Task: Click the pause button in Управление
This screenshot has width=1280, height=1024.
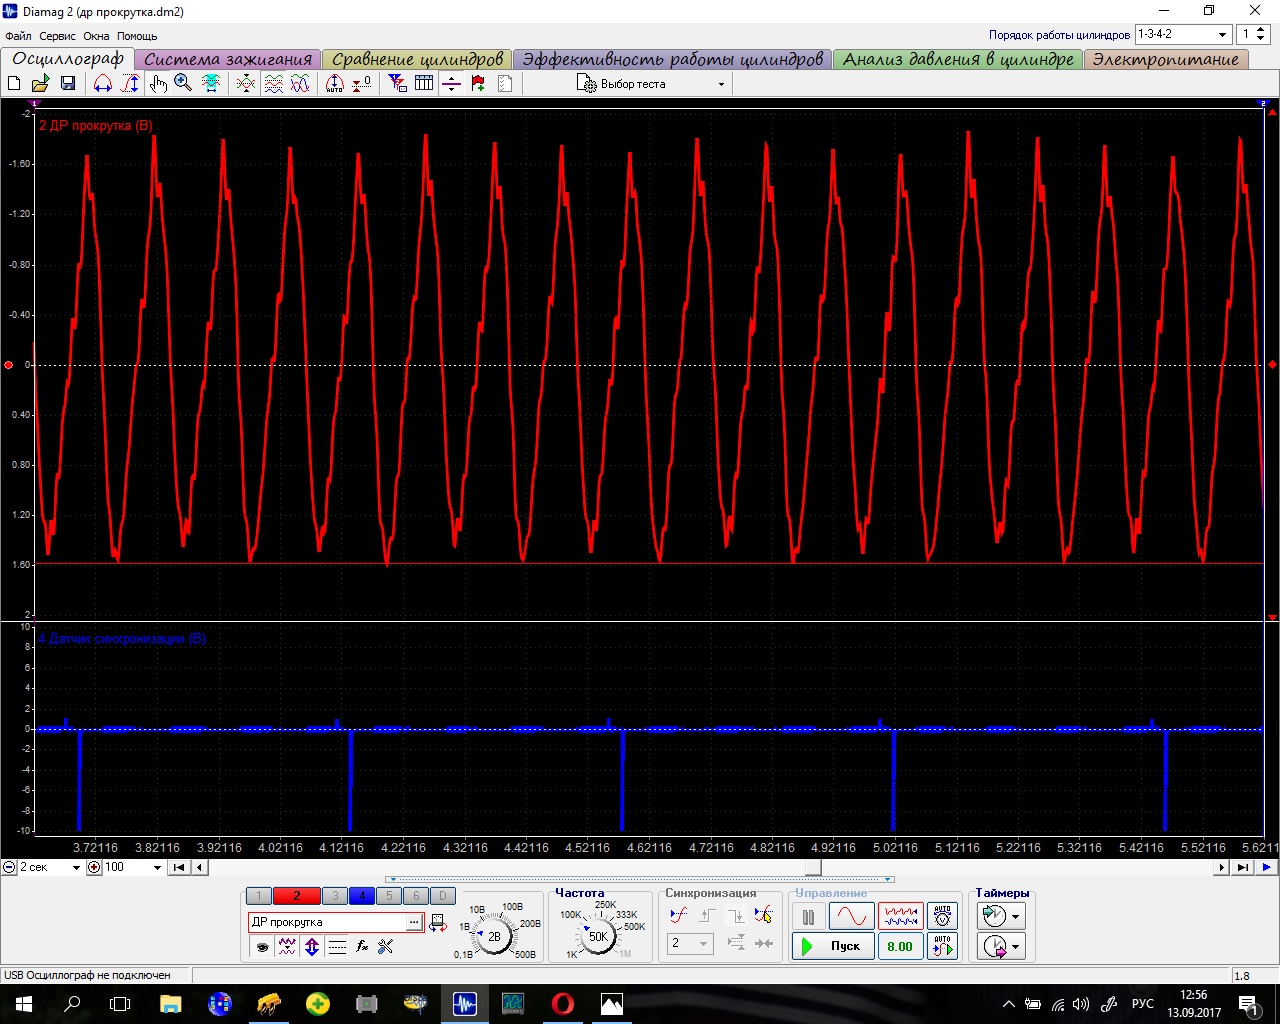Action: pos(808,916)
